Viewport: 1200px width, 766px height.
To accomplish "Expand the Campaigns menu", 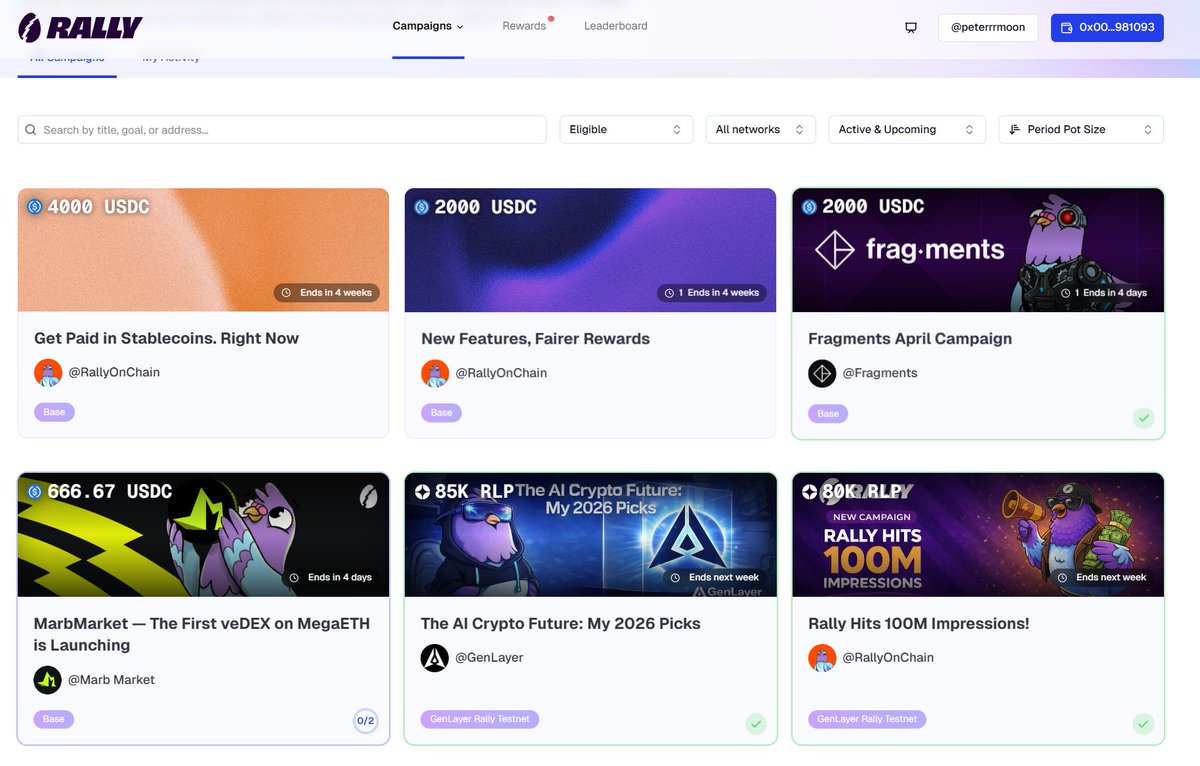I will tap(428, 26).
